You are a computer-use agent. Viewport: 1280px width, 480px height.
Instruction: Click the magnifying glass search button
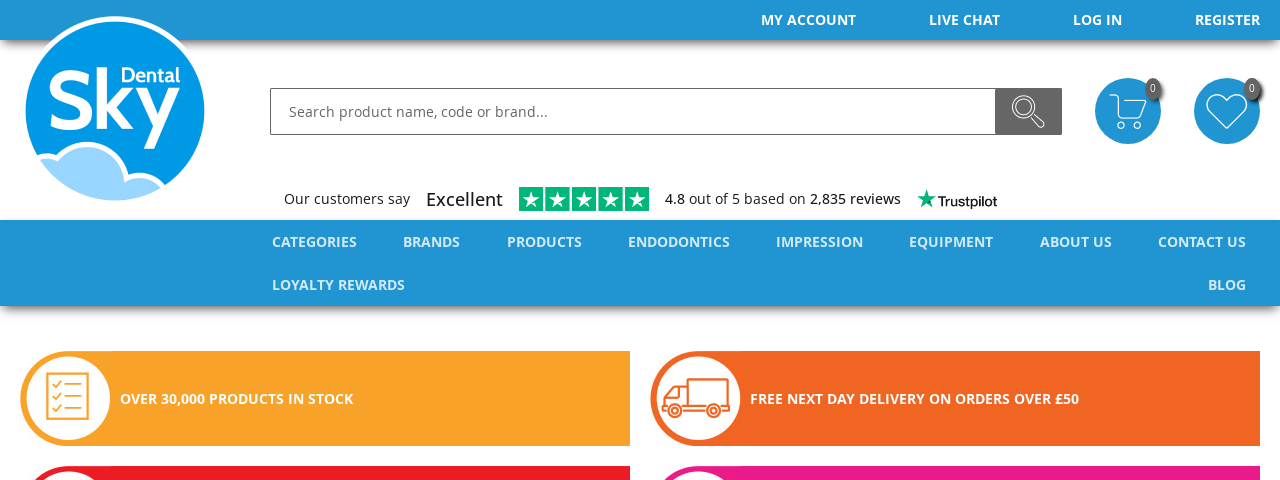point(1028,111)
